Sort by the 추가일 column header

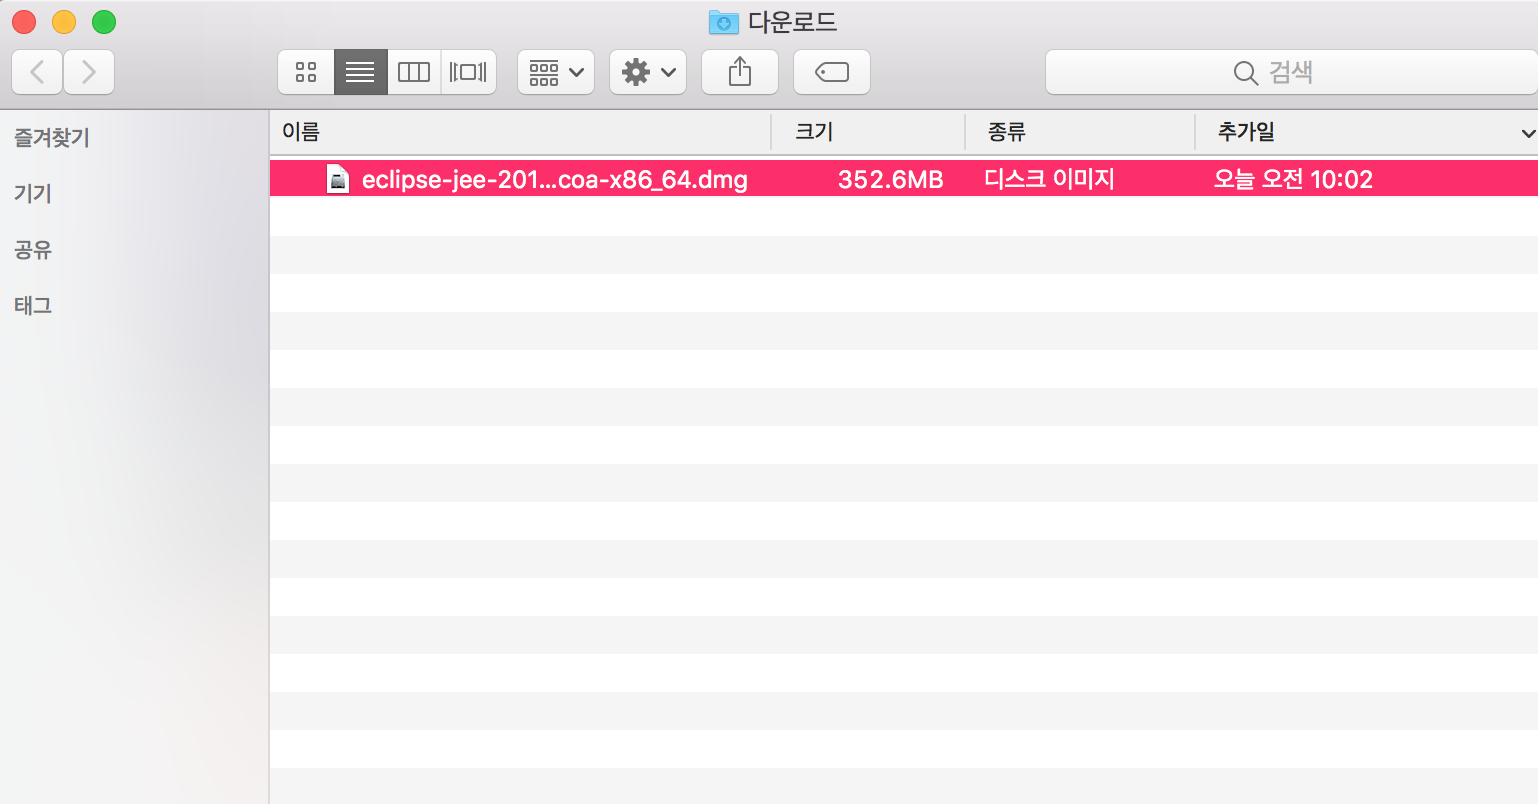[x=1367, y=132]
